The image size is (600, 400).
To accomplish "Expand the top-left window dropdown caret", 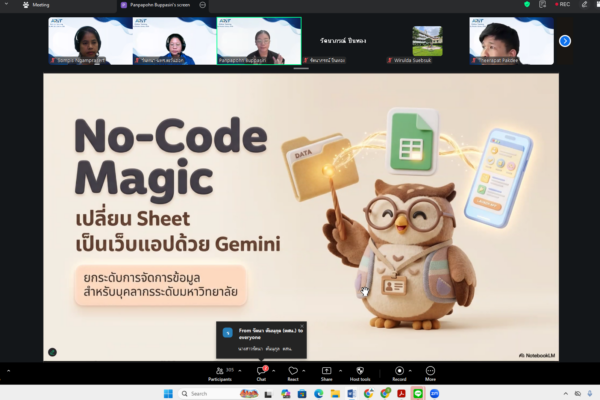I will coord(6,4).
